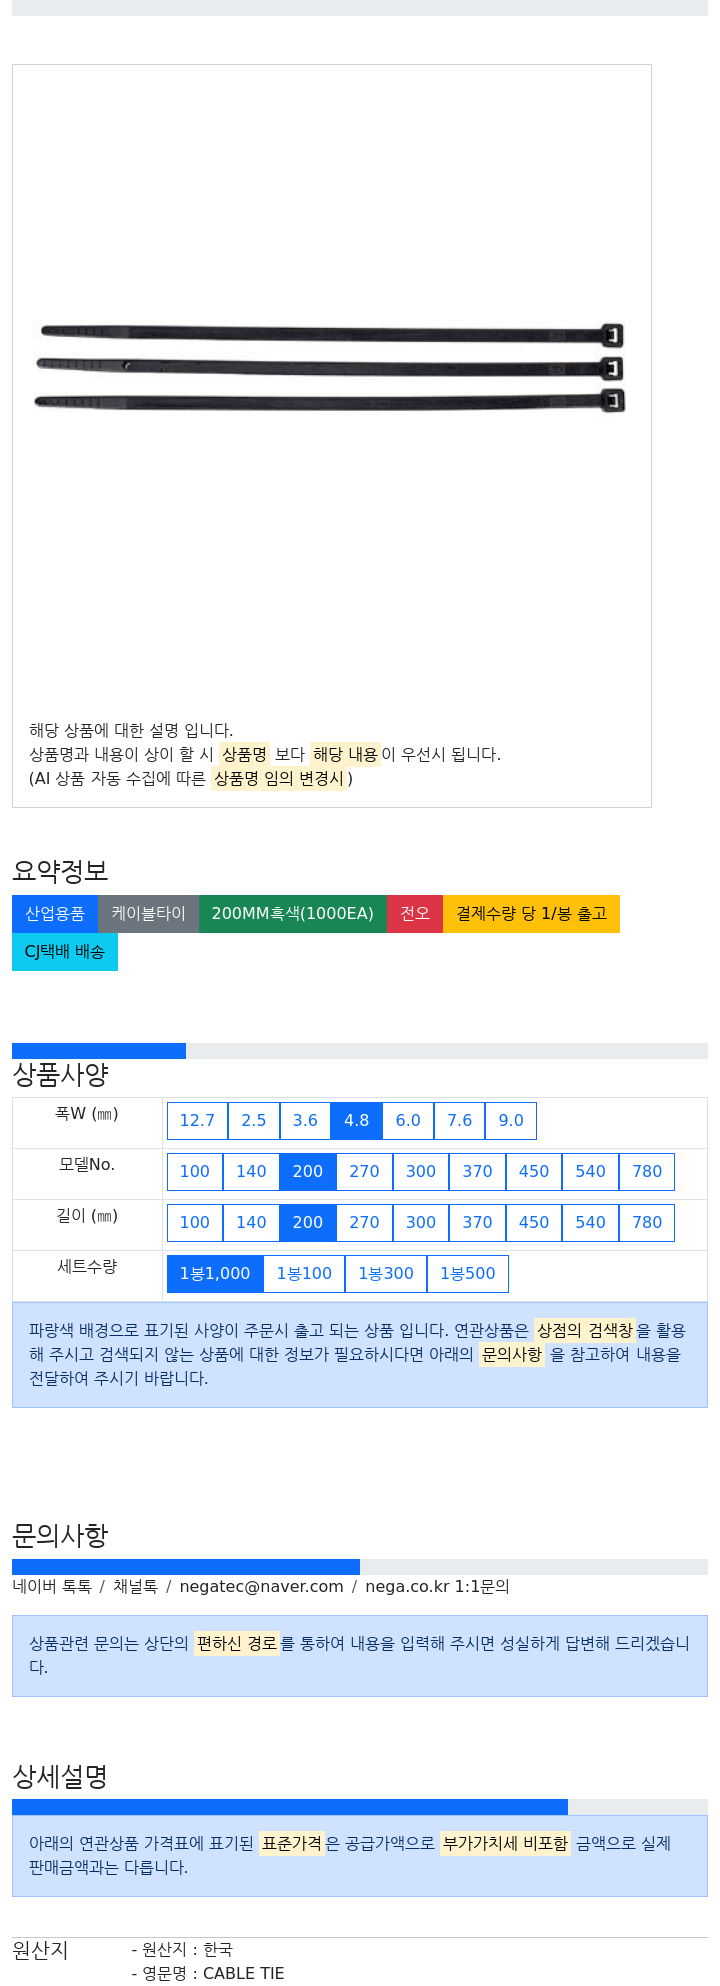Select model number 780

(647, 1171)
